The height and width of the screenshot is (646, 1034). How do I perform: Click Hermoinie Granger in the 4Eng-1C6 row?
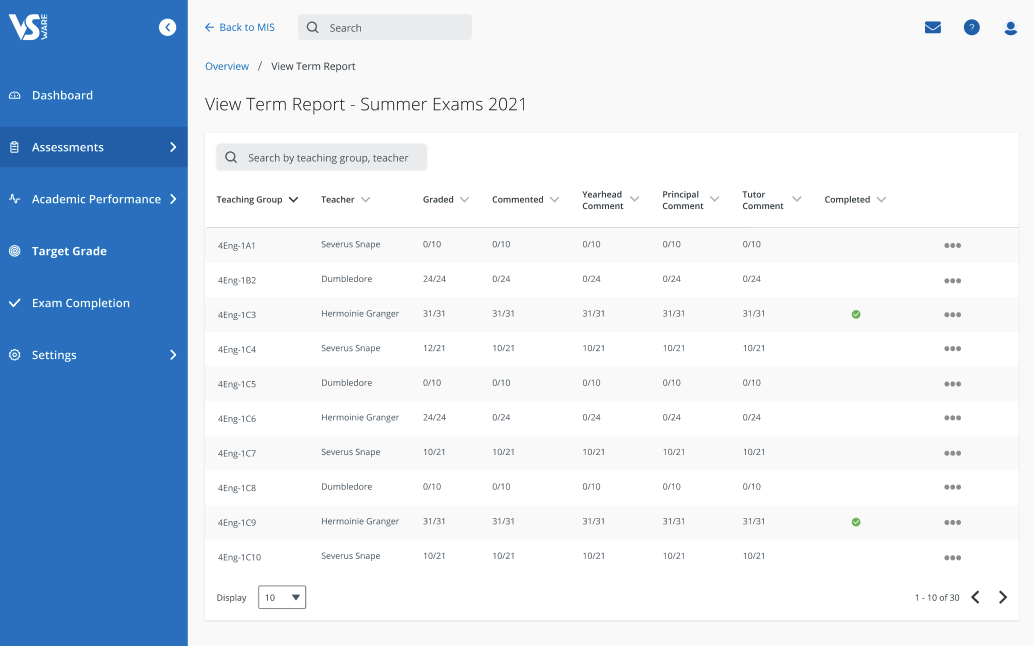point(360,417)
